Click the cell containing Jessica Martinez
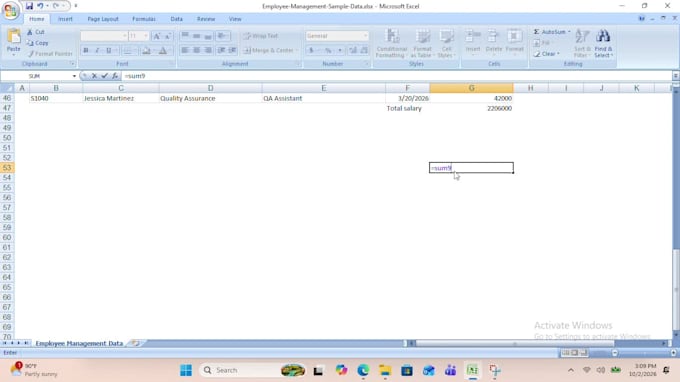Viewport: 680px width, 382px height. point(121,98)
